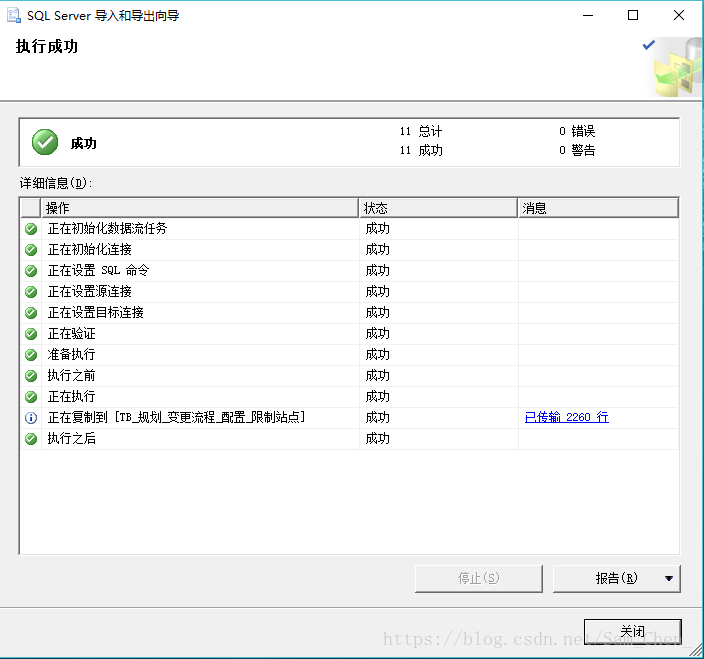Screen dimensions: 704x659
Task: Maximize the wizard window
Action: 633,15
